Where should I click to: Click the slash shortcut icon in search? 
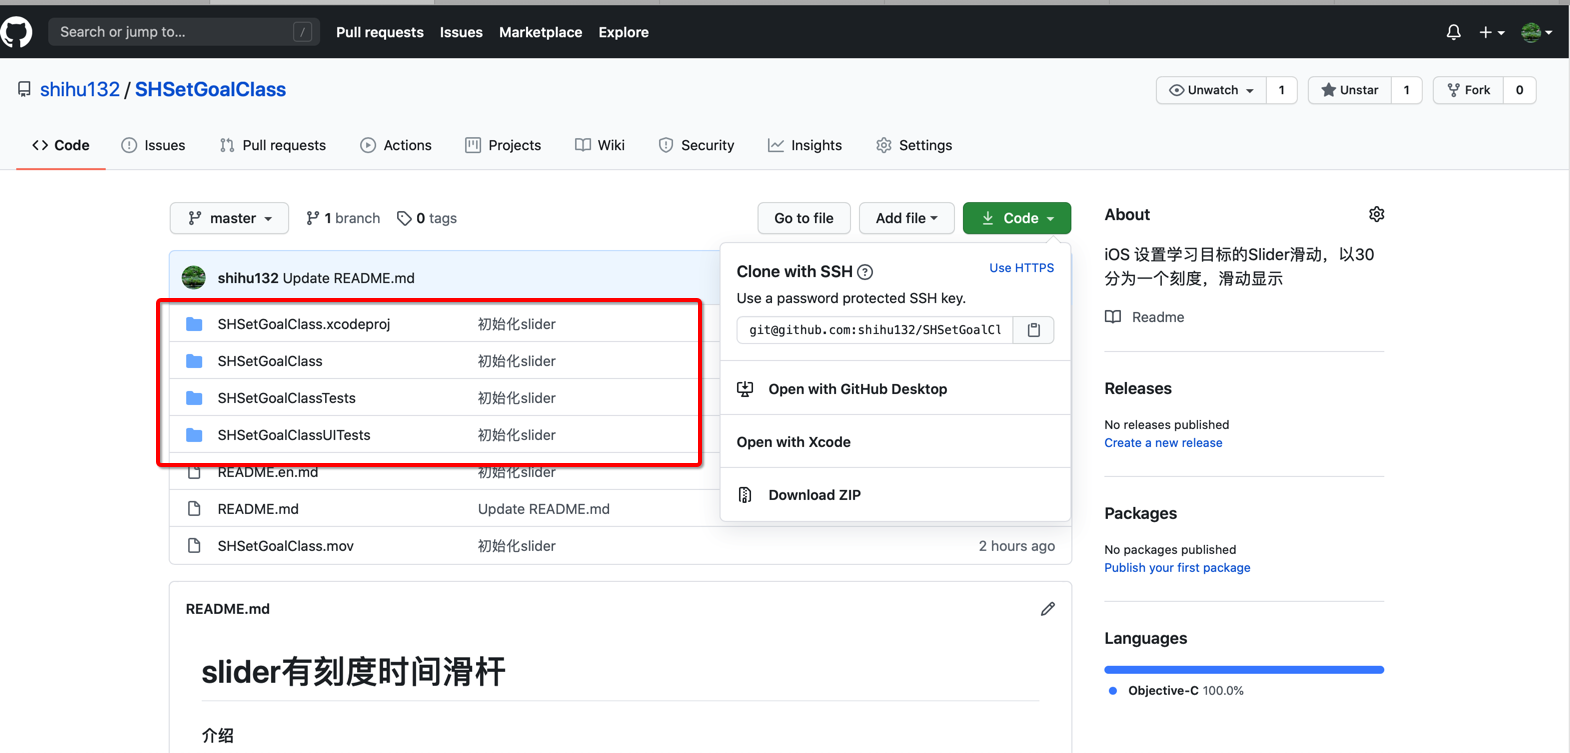coord(302,32)
